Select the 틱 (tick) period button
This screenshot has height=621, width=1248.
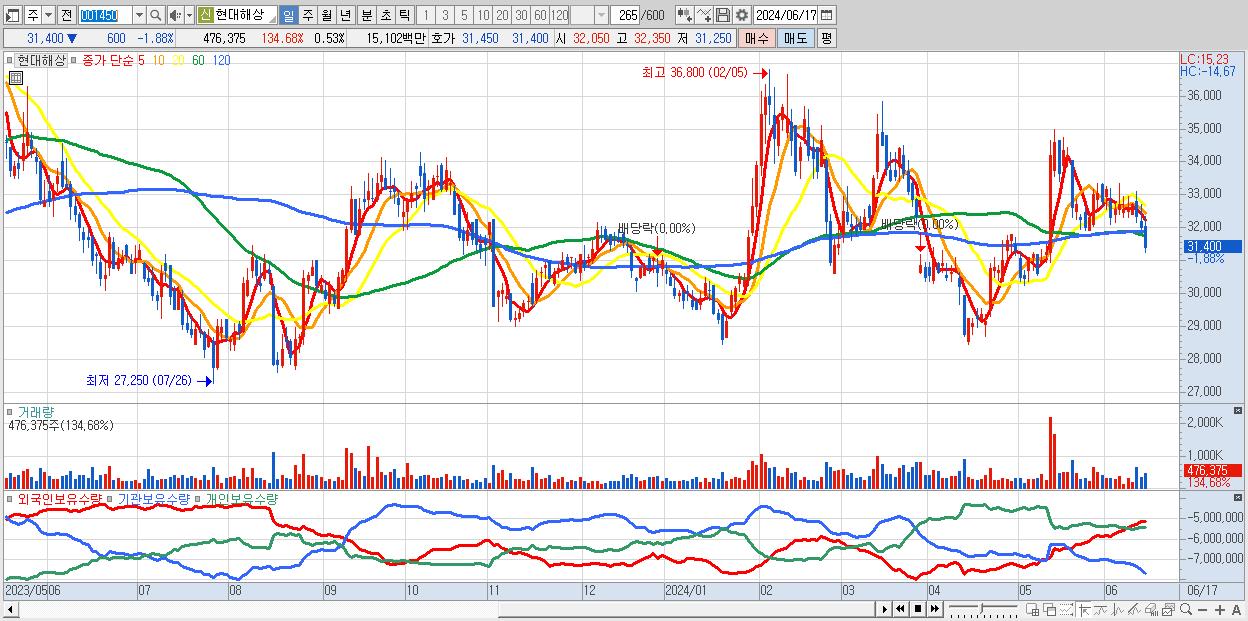coord(404,15)
